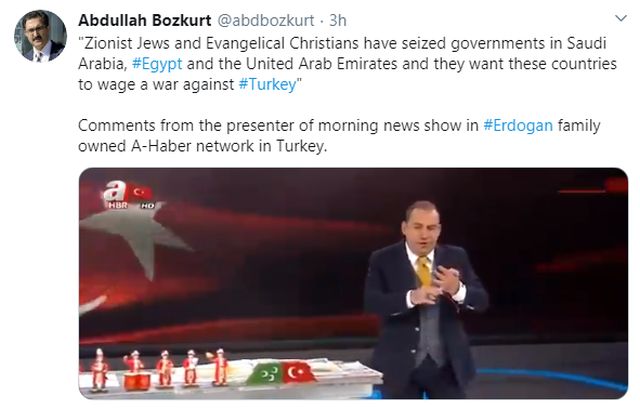Click the tweet text about Zionist Jews
The image size is (640, 409).
tap(347, 64)
